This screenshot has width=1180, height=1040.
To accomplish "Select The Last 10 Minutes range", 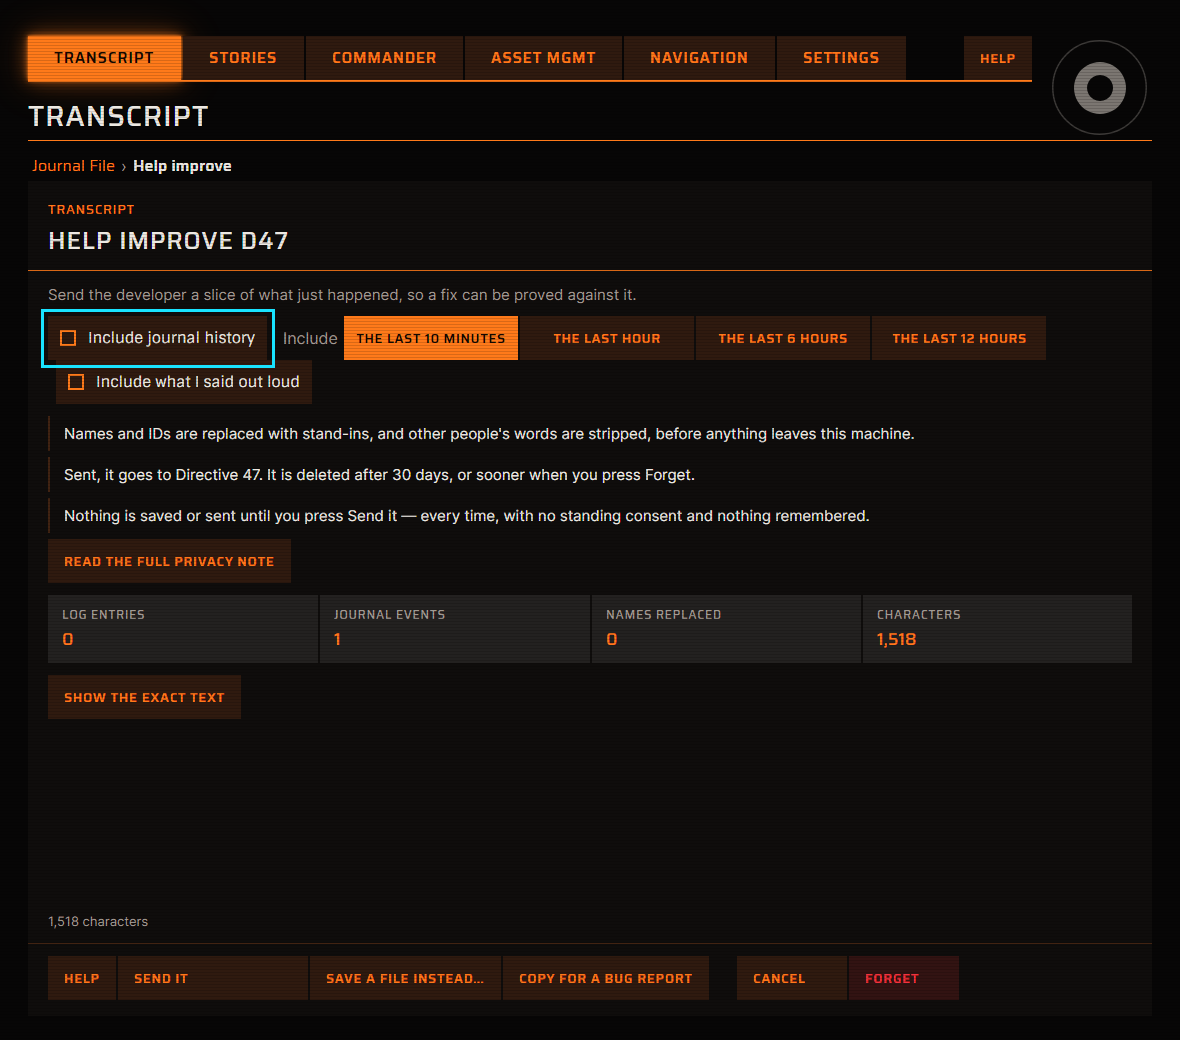I will click(x=430, y=338).
